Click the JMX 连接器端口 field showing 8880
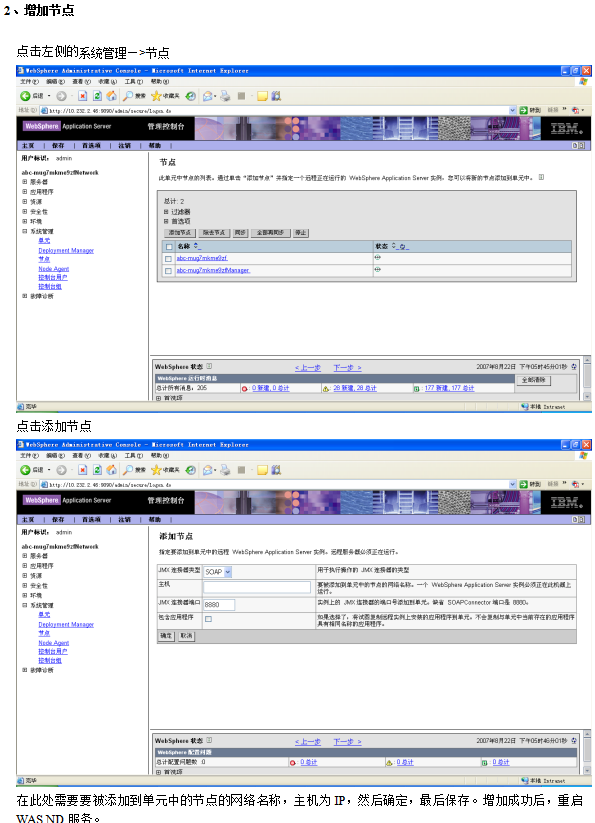Image resolution: width=595 pixels, height=823 pixels. point(219,605)
